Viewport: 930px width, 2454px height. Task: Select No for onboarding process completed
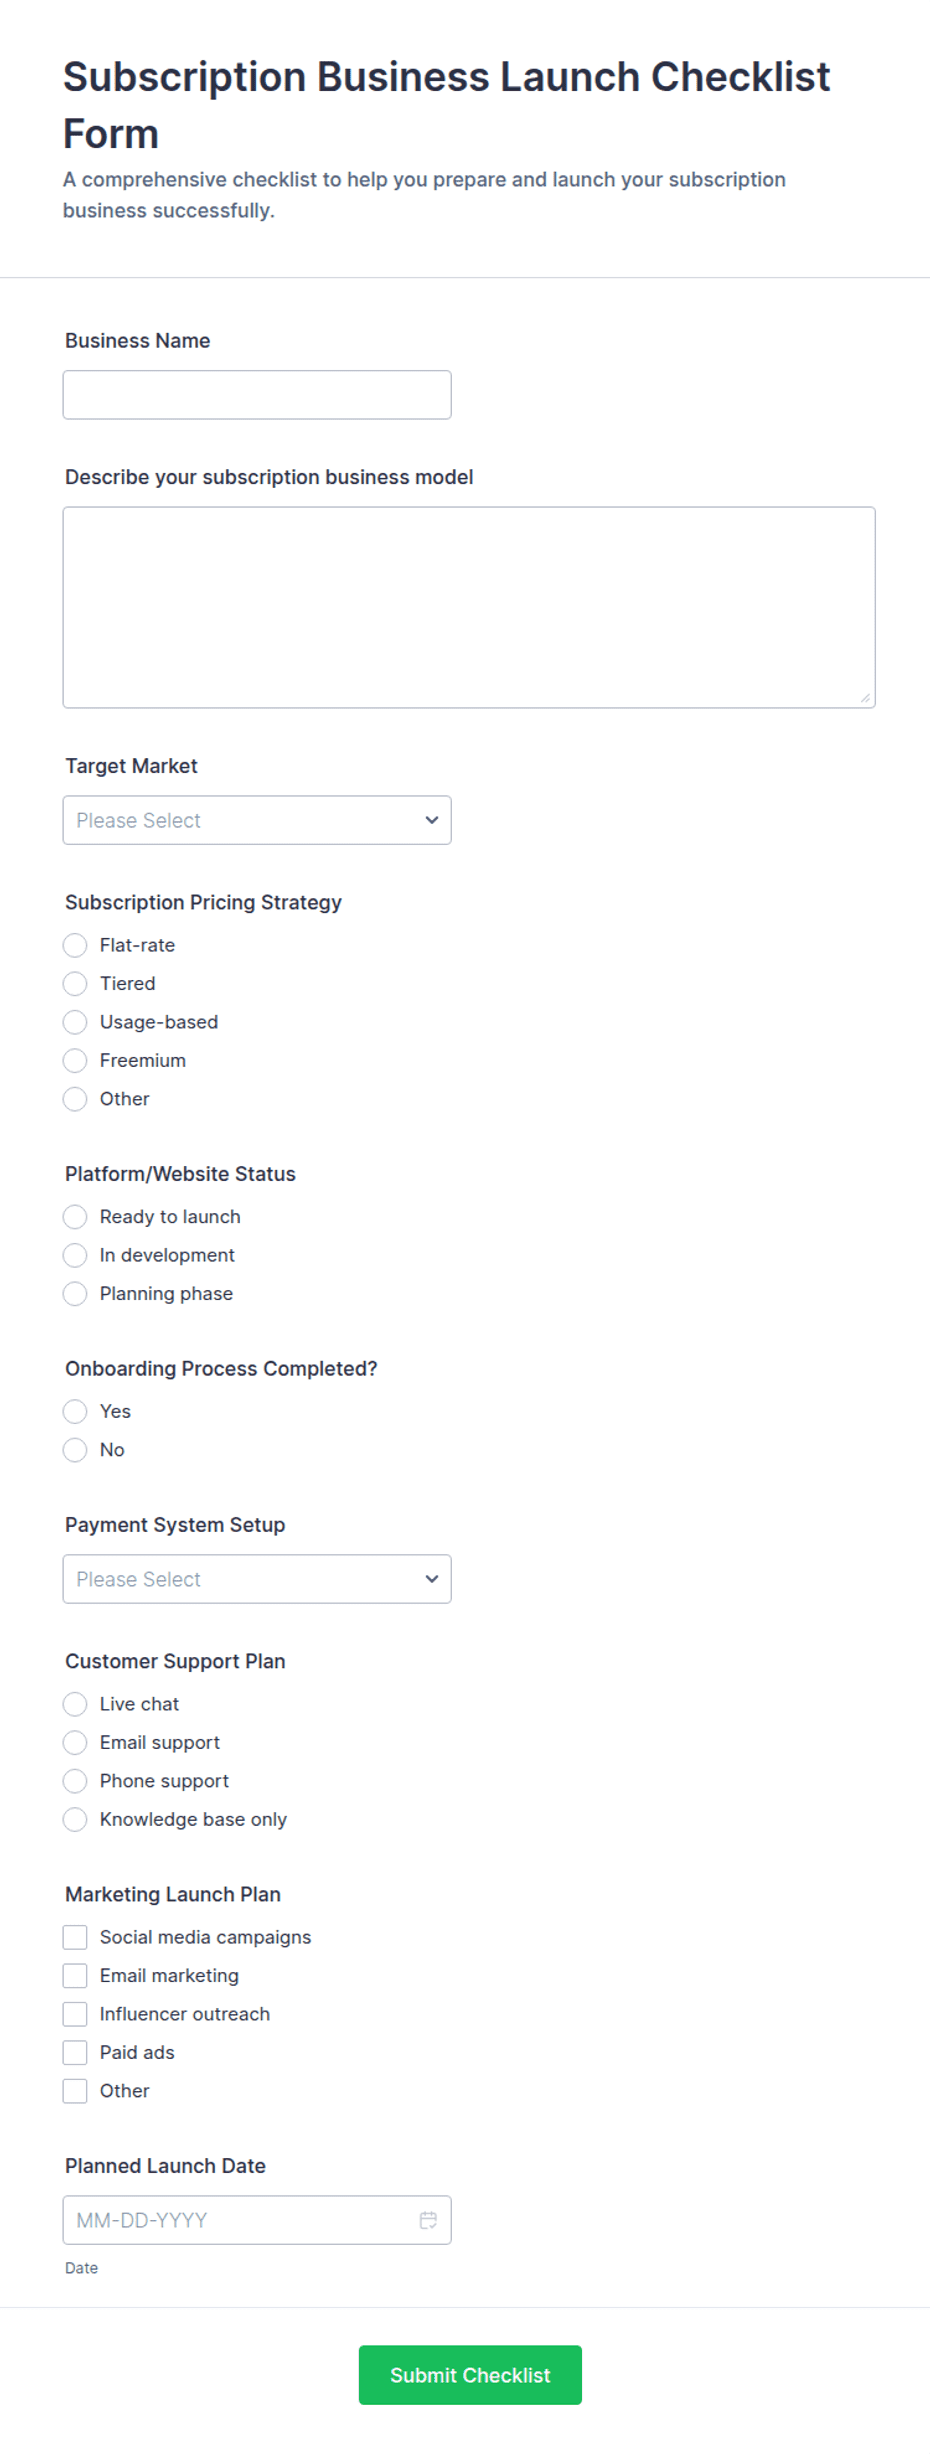tap(75, 1450)
